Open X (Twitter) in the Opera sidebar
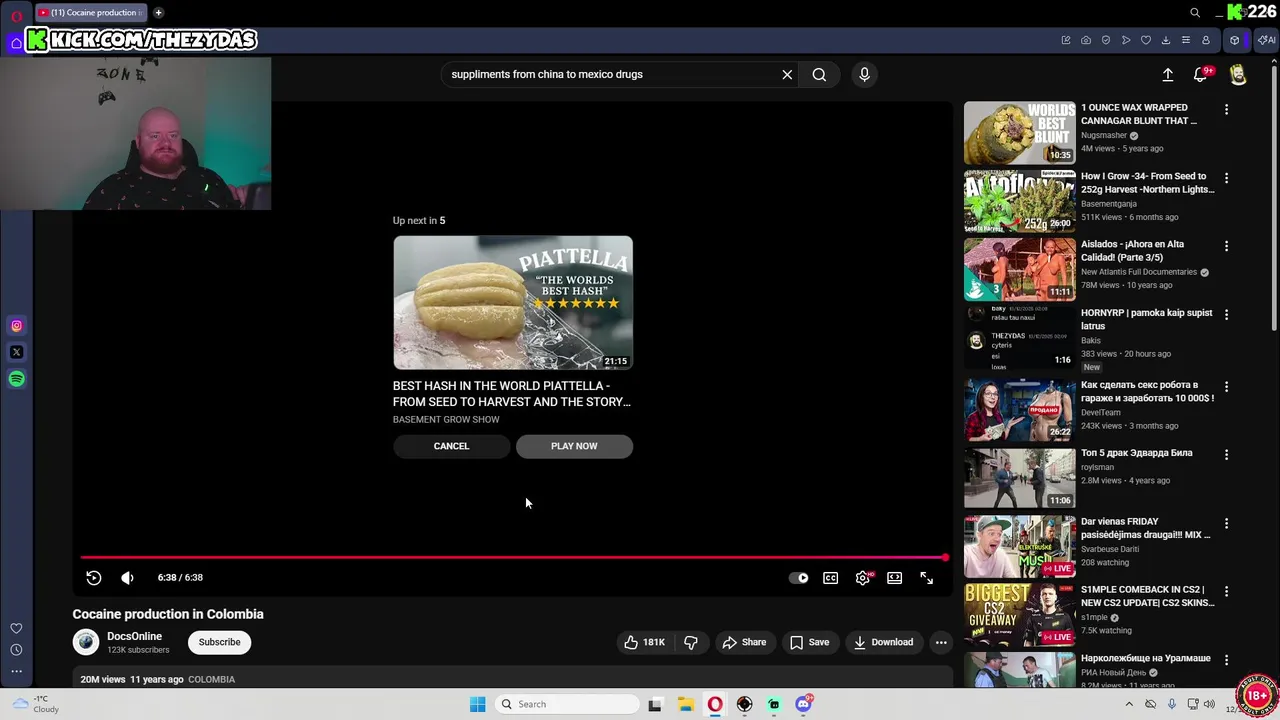 16,352
